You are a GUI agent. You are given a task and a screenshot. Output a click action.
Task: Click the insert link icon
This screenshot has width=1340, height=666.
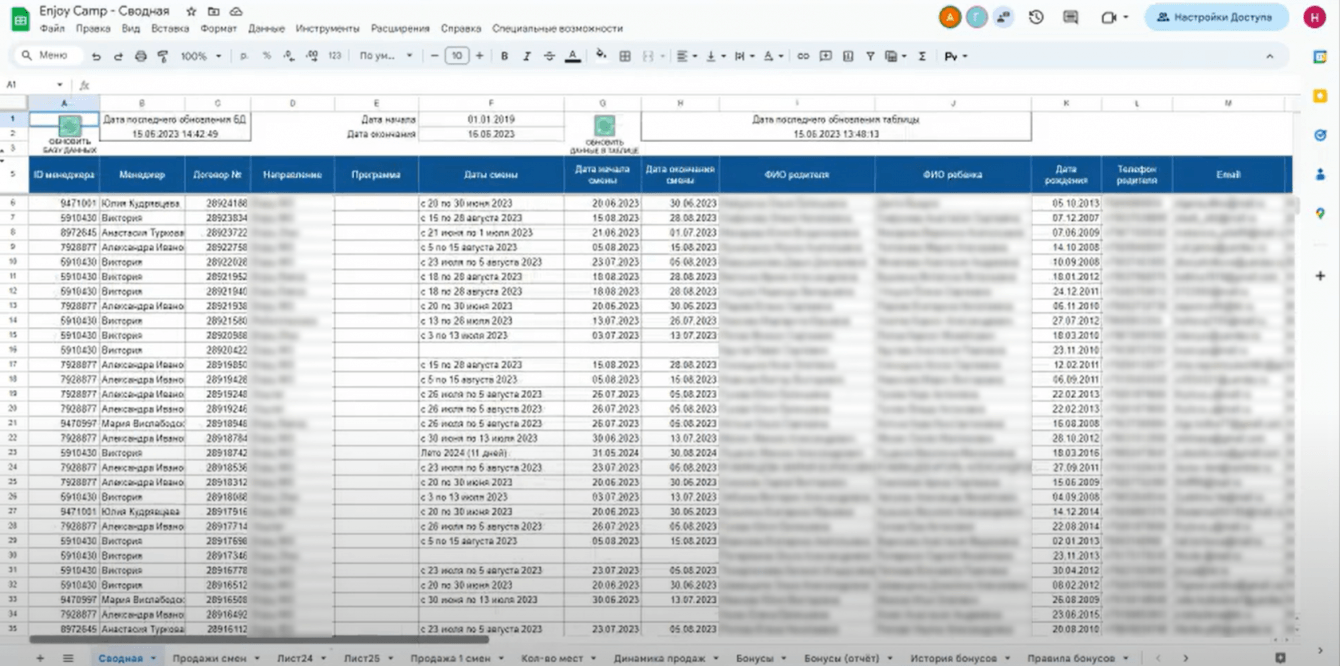[802, 56]
